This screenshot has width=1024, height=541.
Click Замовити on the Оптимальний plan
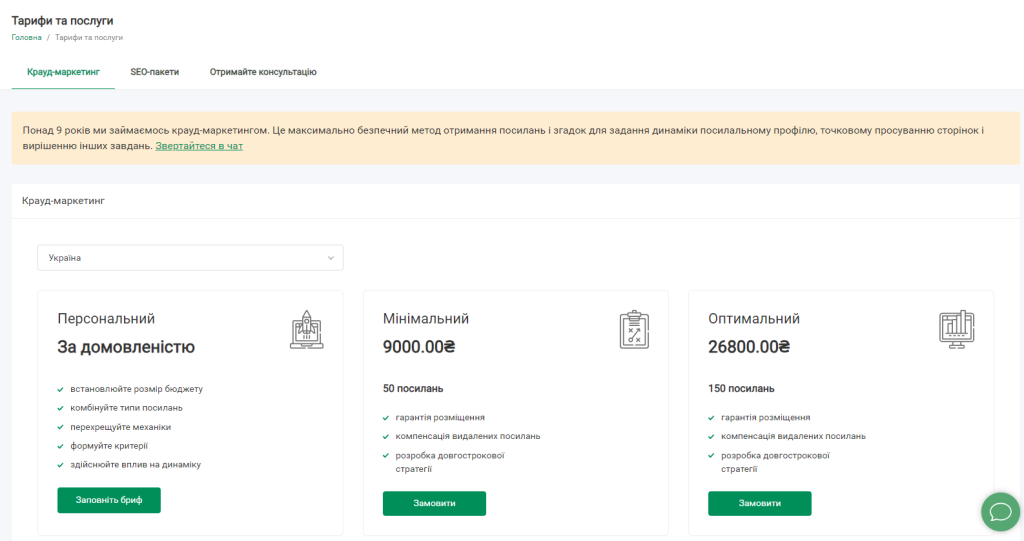759,503
